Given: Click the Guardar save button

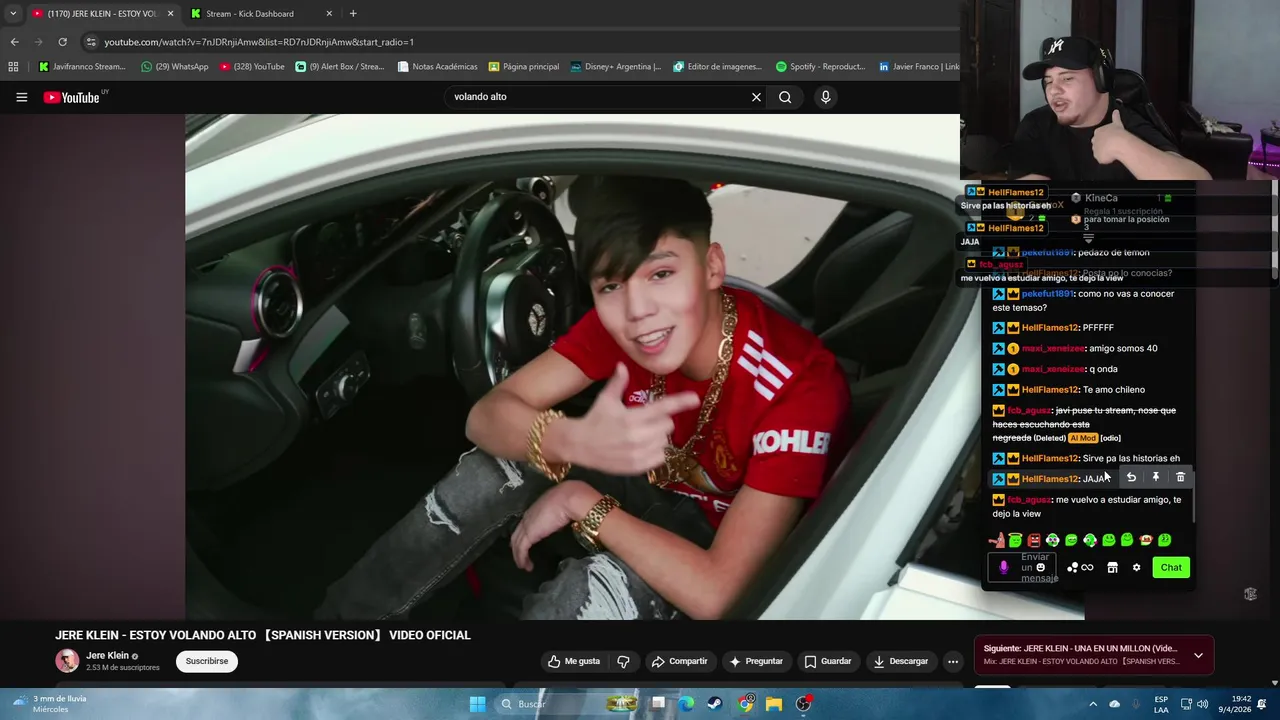Looking at the screenshot, I should [828, 661].
